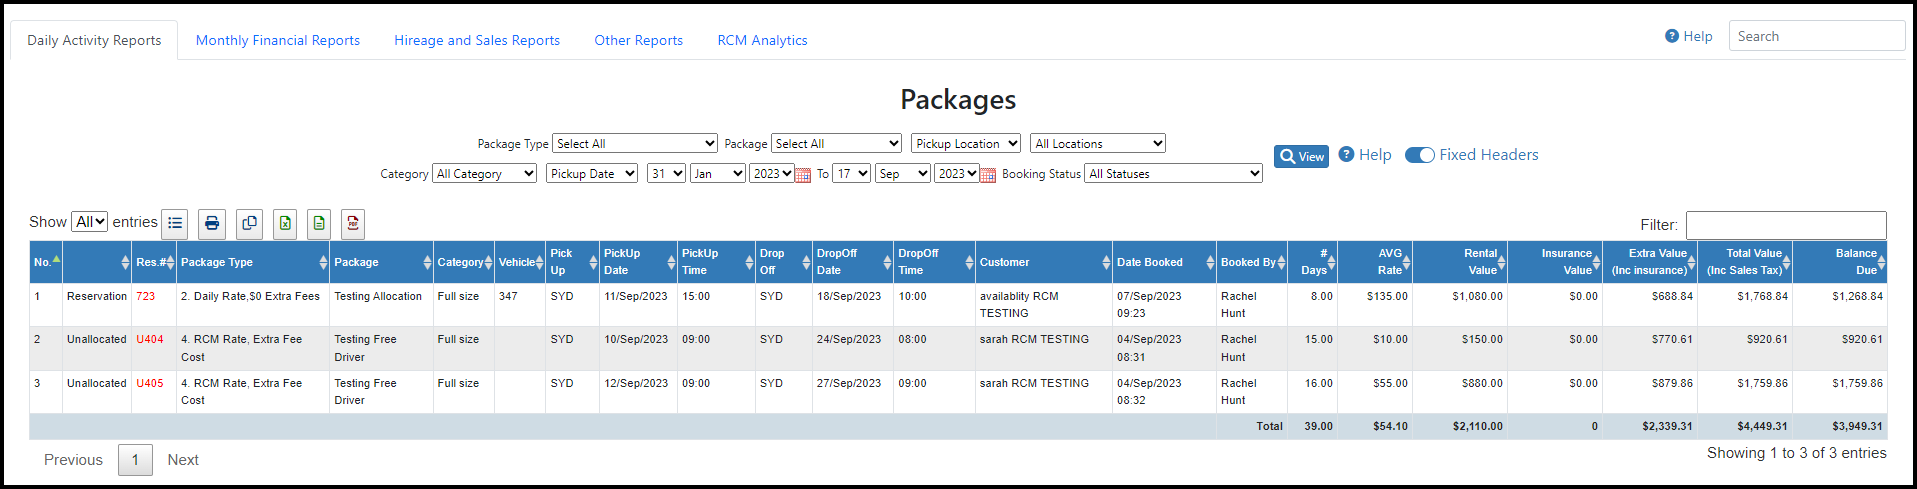The width and height of the screenshot is (1917, 489).
Task: Expand the Booking Status dropdown
Action: click(x=1174, y=174)
